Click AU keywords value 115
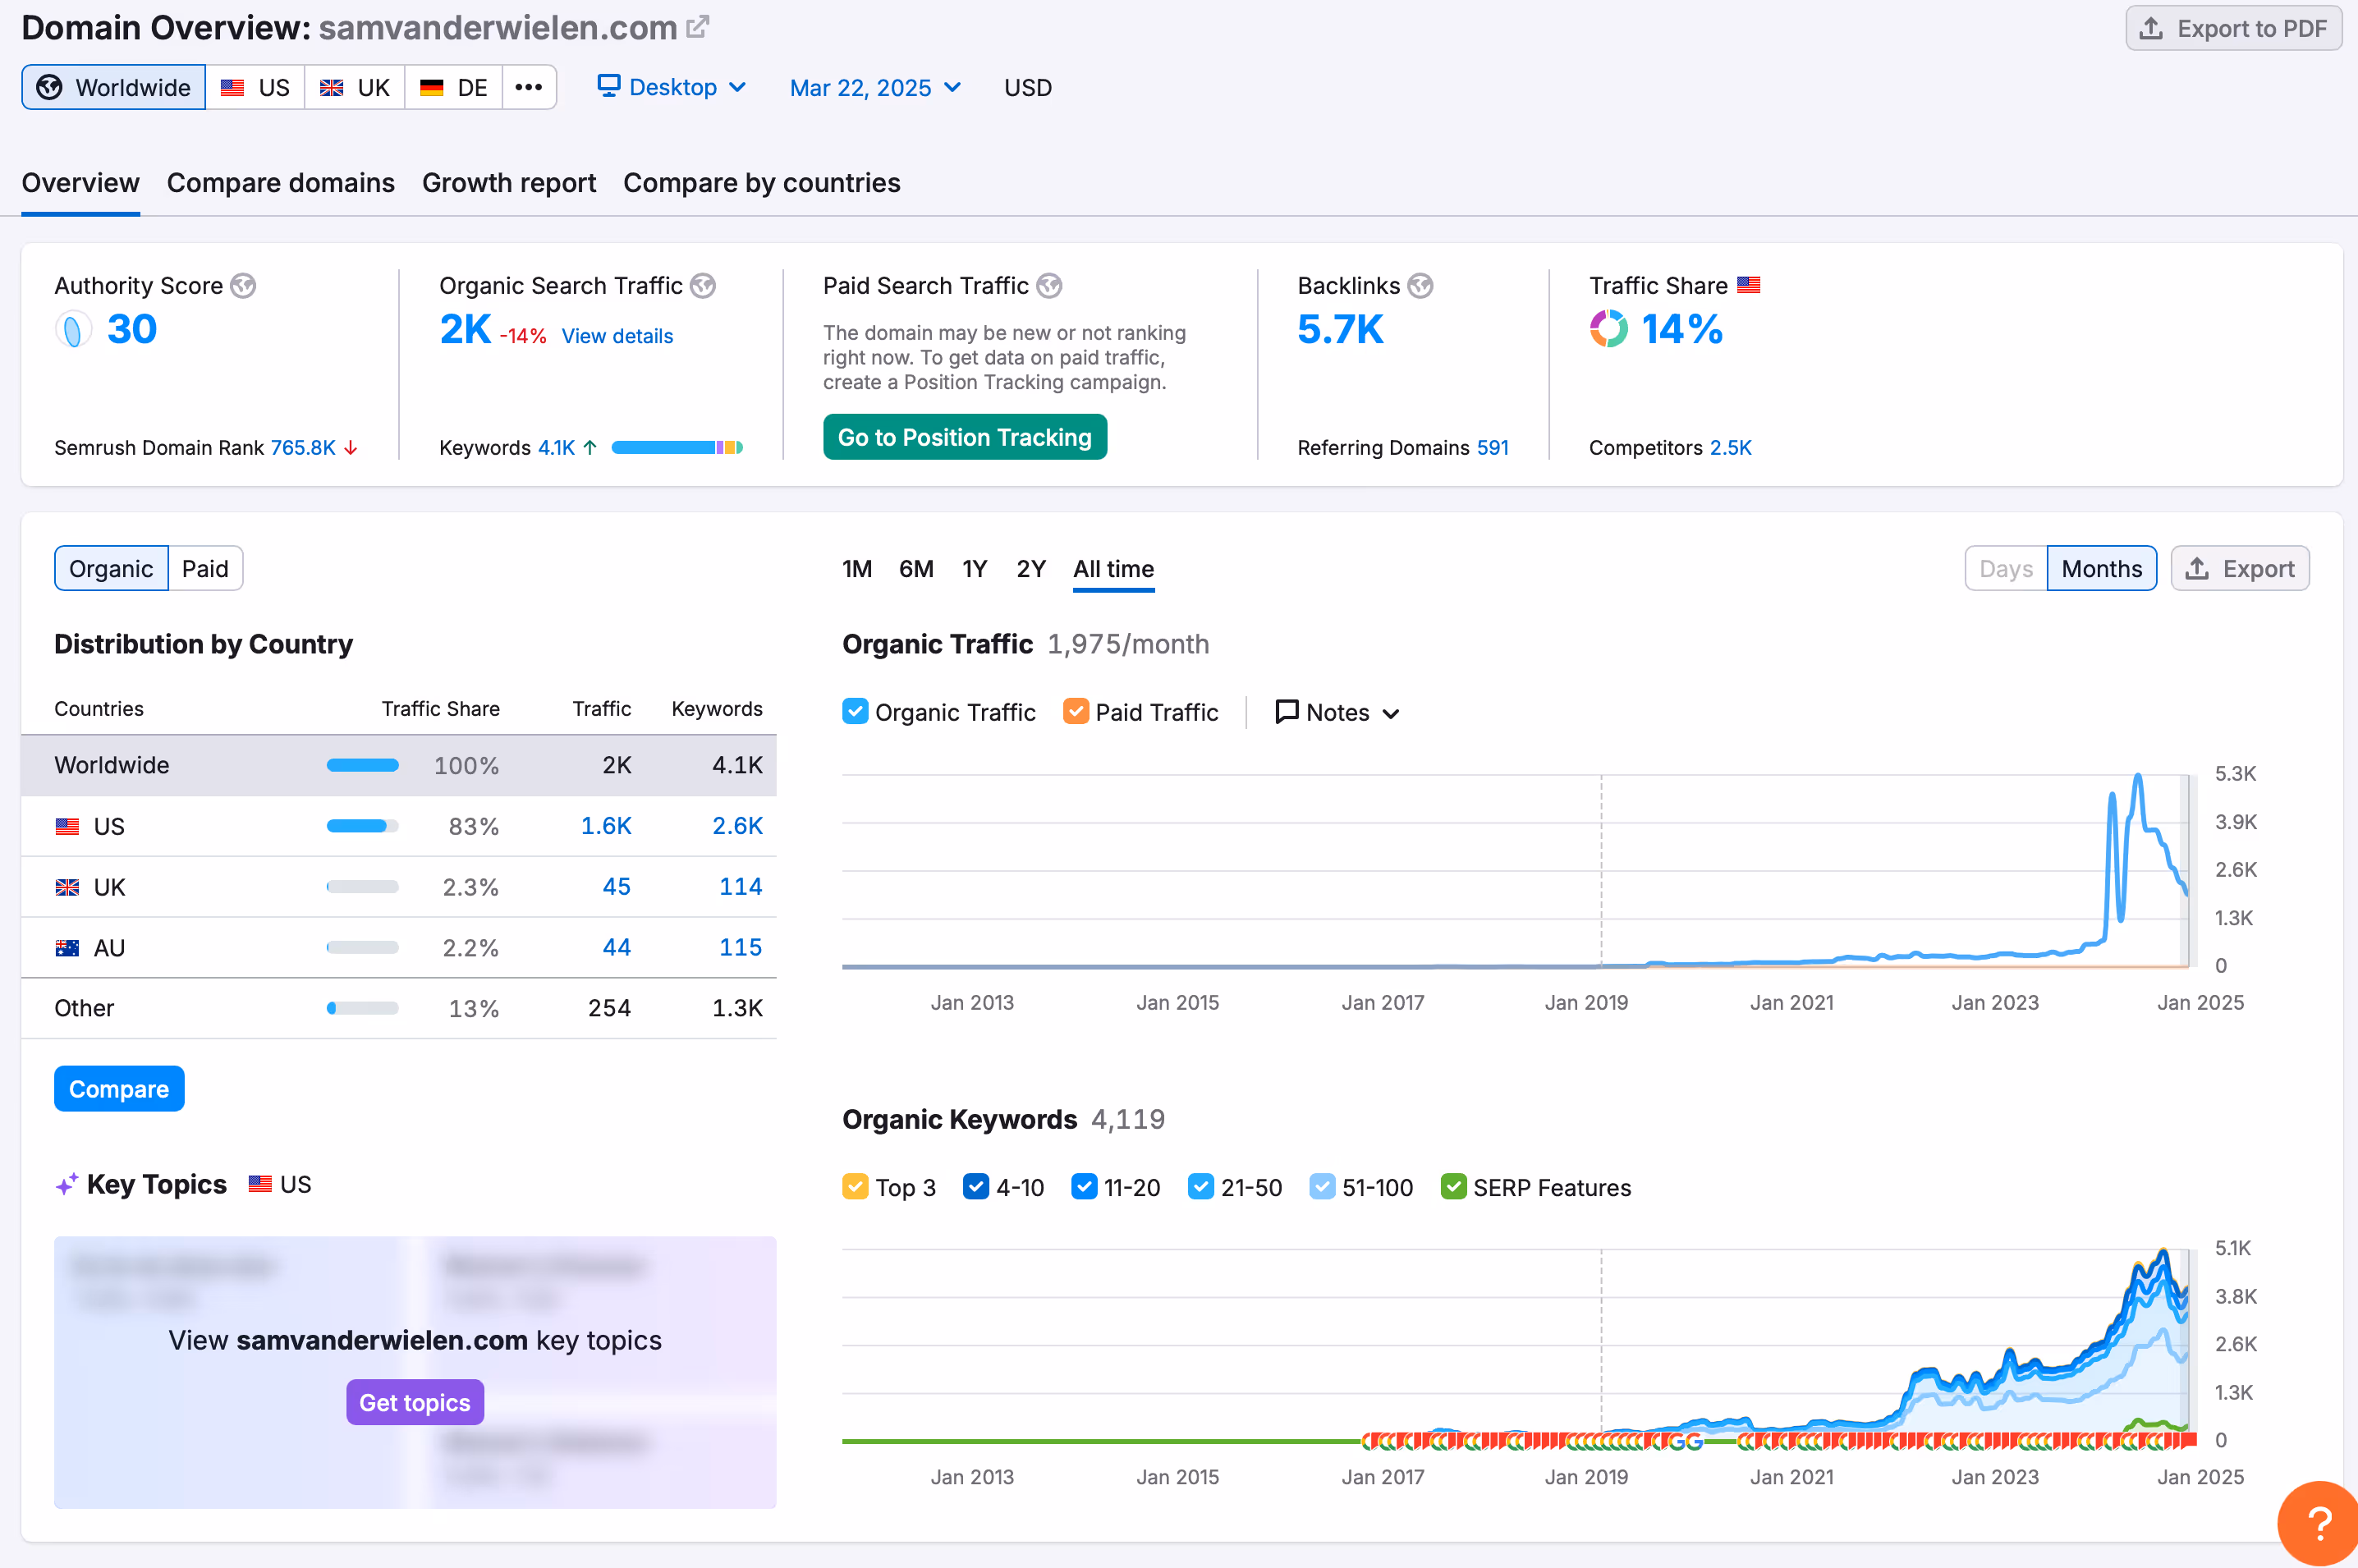2358x1568 pixels. tap(741, 948)
